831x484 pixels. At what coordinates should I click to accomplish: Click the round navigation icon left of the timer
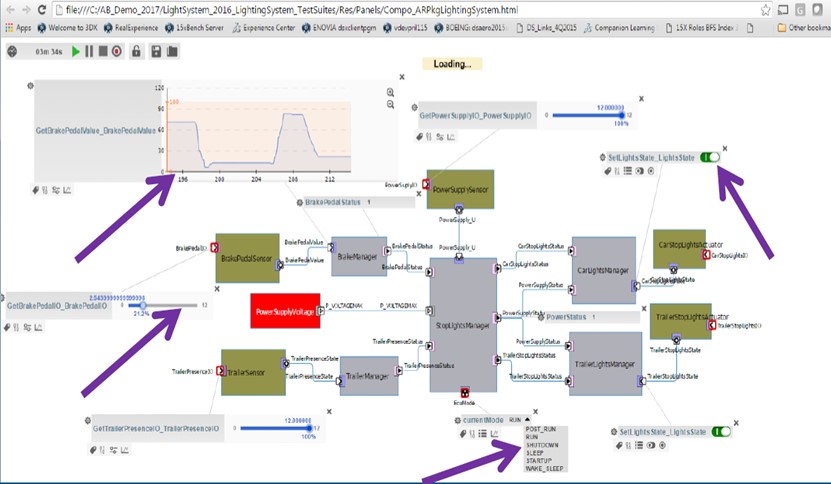pos(12,51)
